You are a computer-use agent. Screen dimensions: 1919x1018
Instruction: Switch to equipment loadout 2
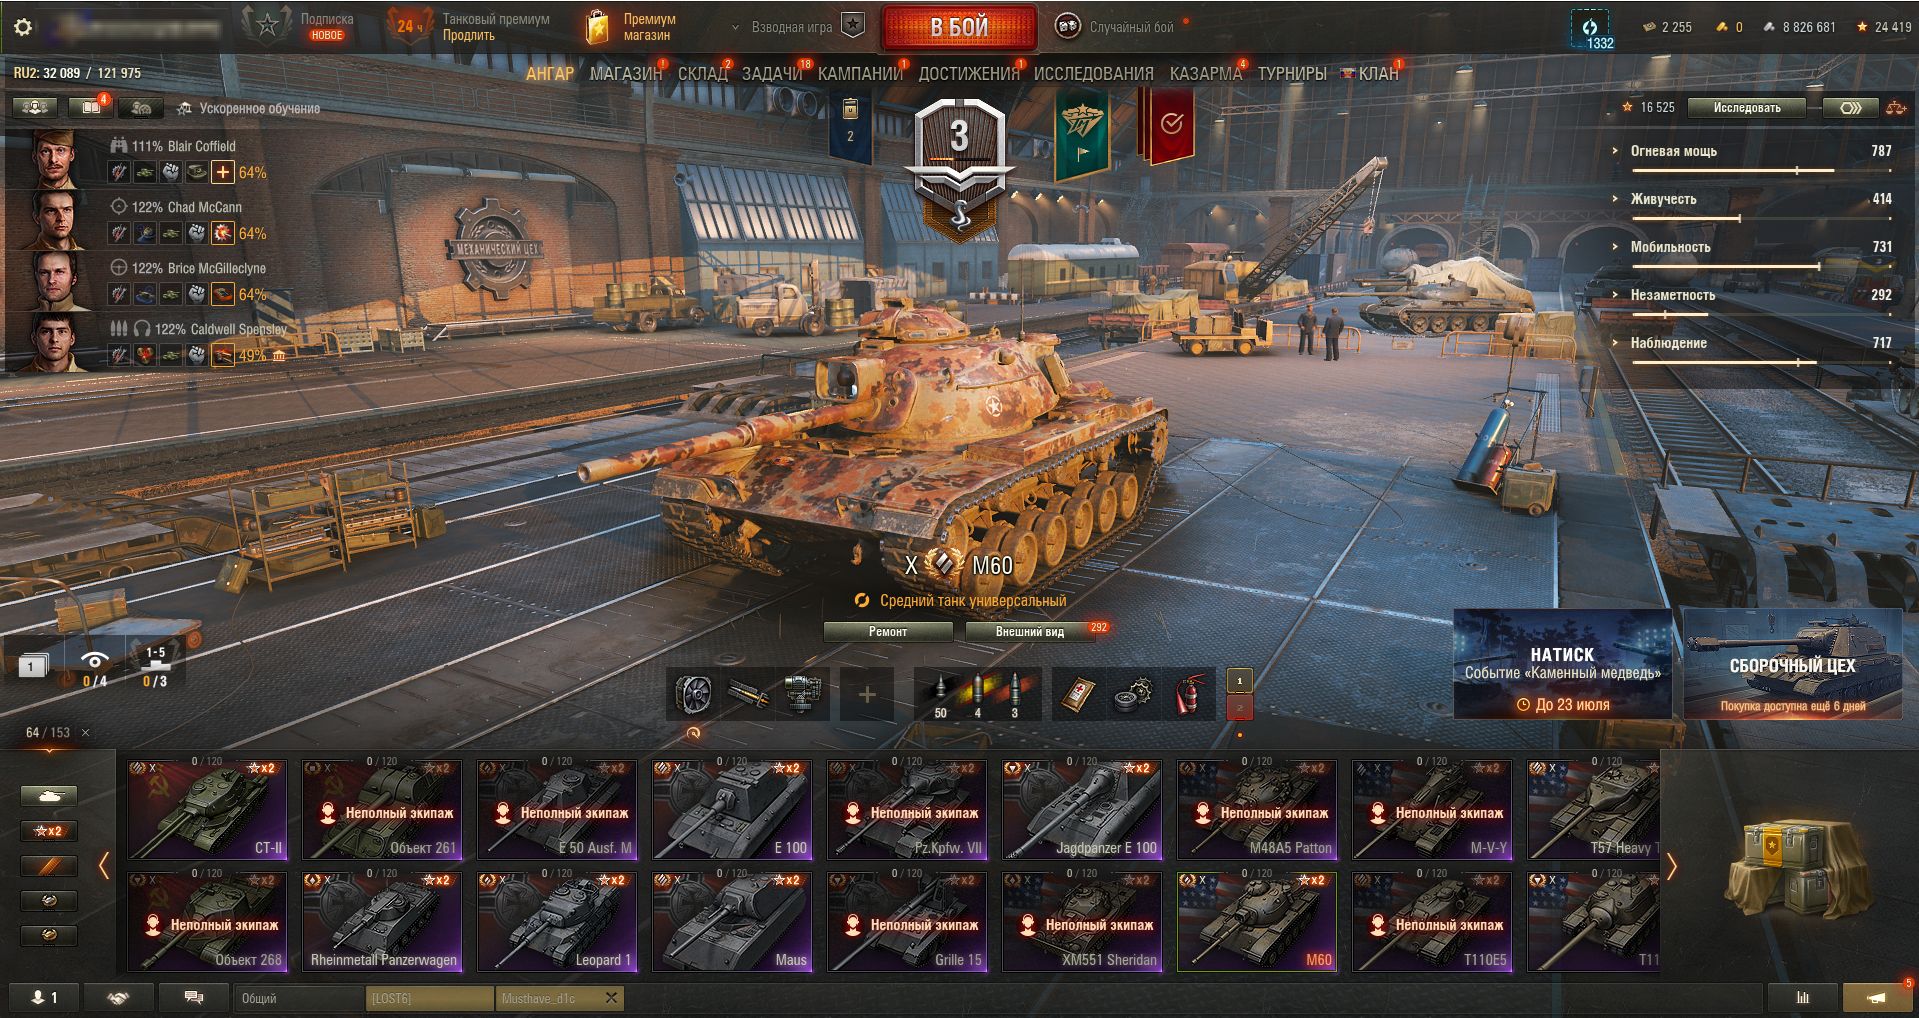tap(1240, 707)
